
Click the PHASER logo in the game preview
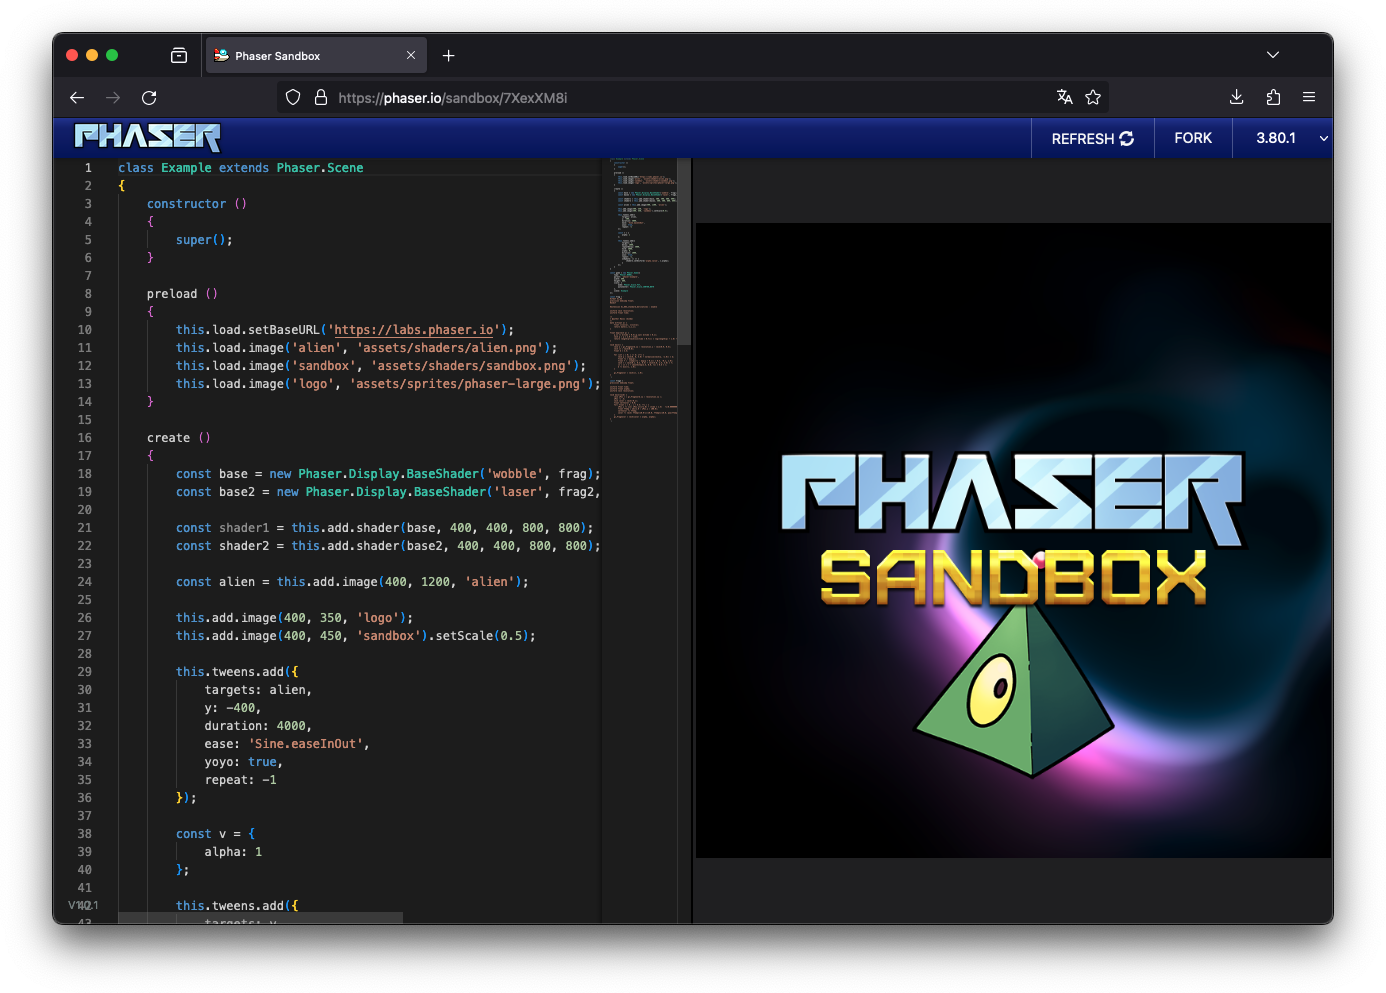1013,498
